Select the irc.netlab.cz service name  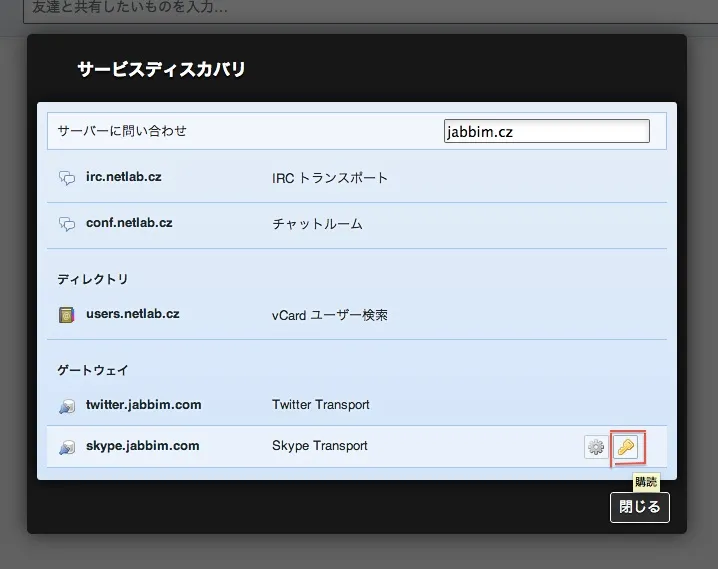(123, 177)
